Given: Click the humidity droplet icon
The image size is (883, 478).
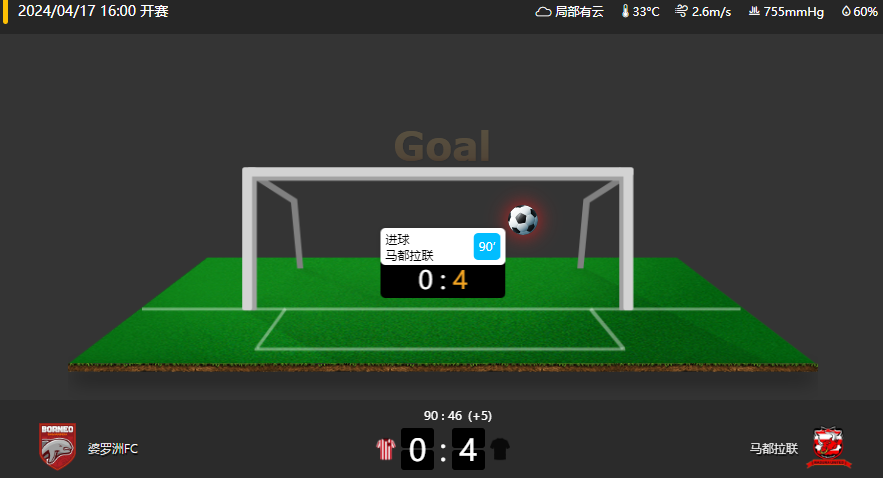Looking at the screenshot, I should 846,11.
